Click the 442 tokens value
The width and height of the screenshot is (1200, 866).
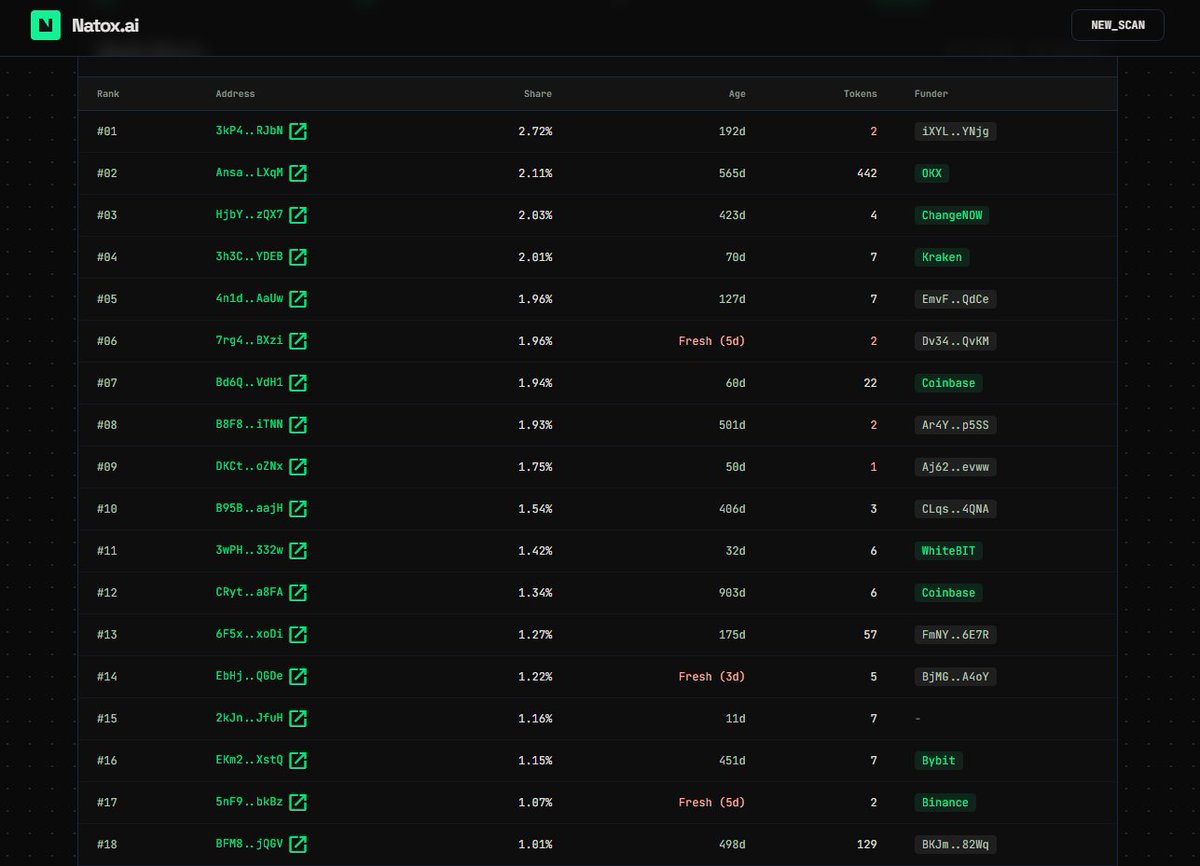tap(867, 173)
